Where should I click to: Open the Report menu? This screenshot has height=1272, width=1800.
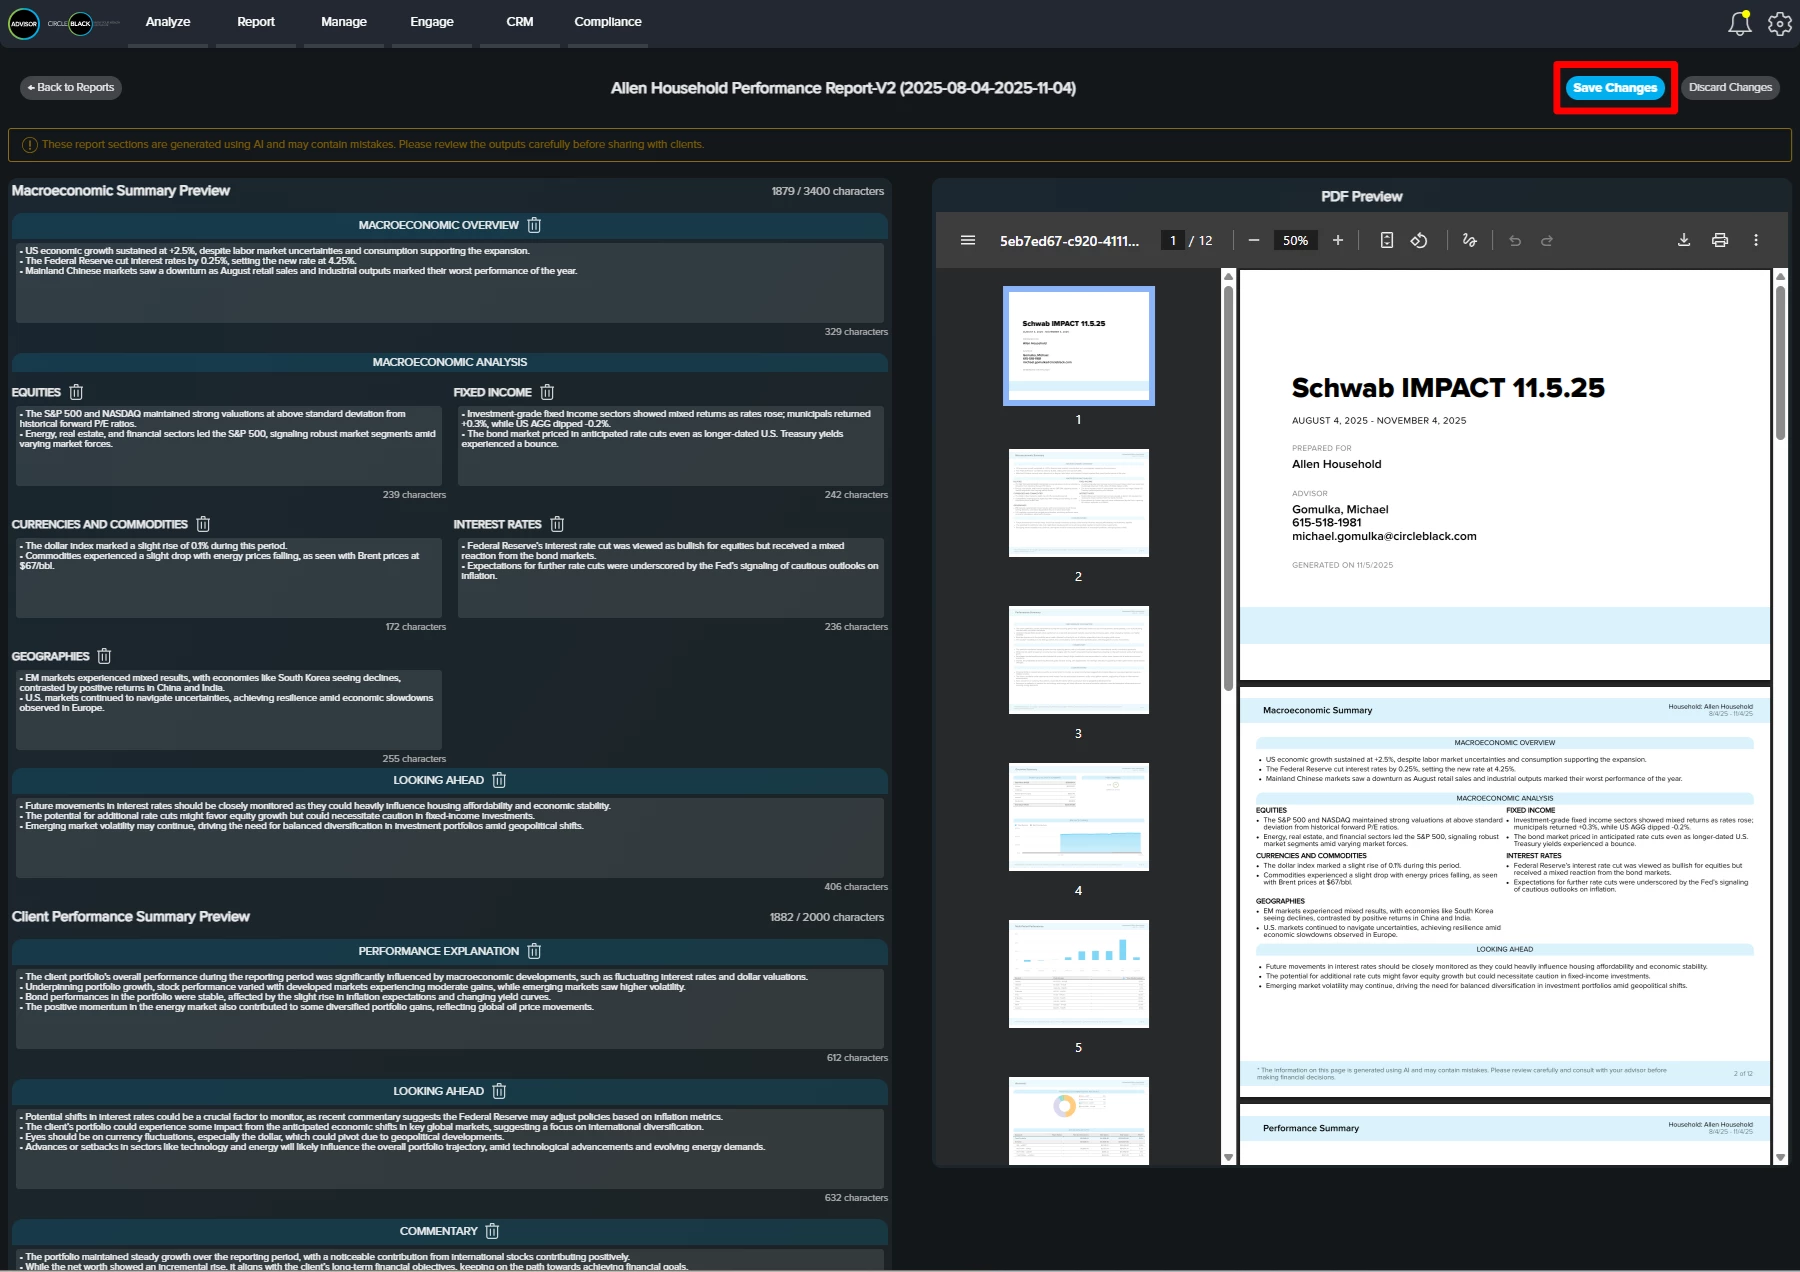256,22
